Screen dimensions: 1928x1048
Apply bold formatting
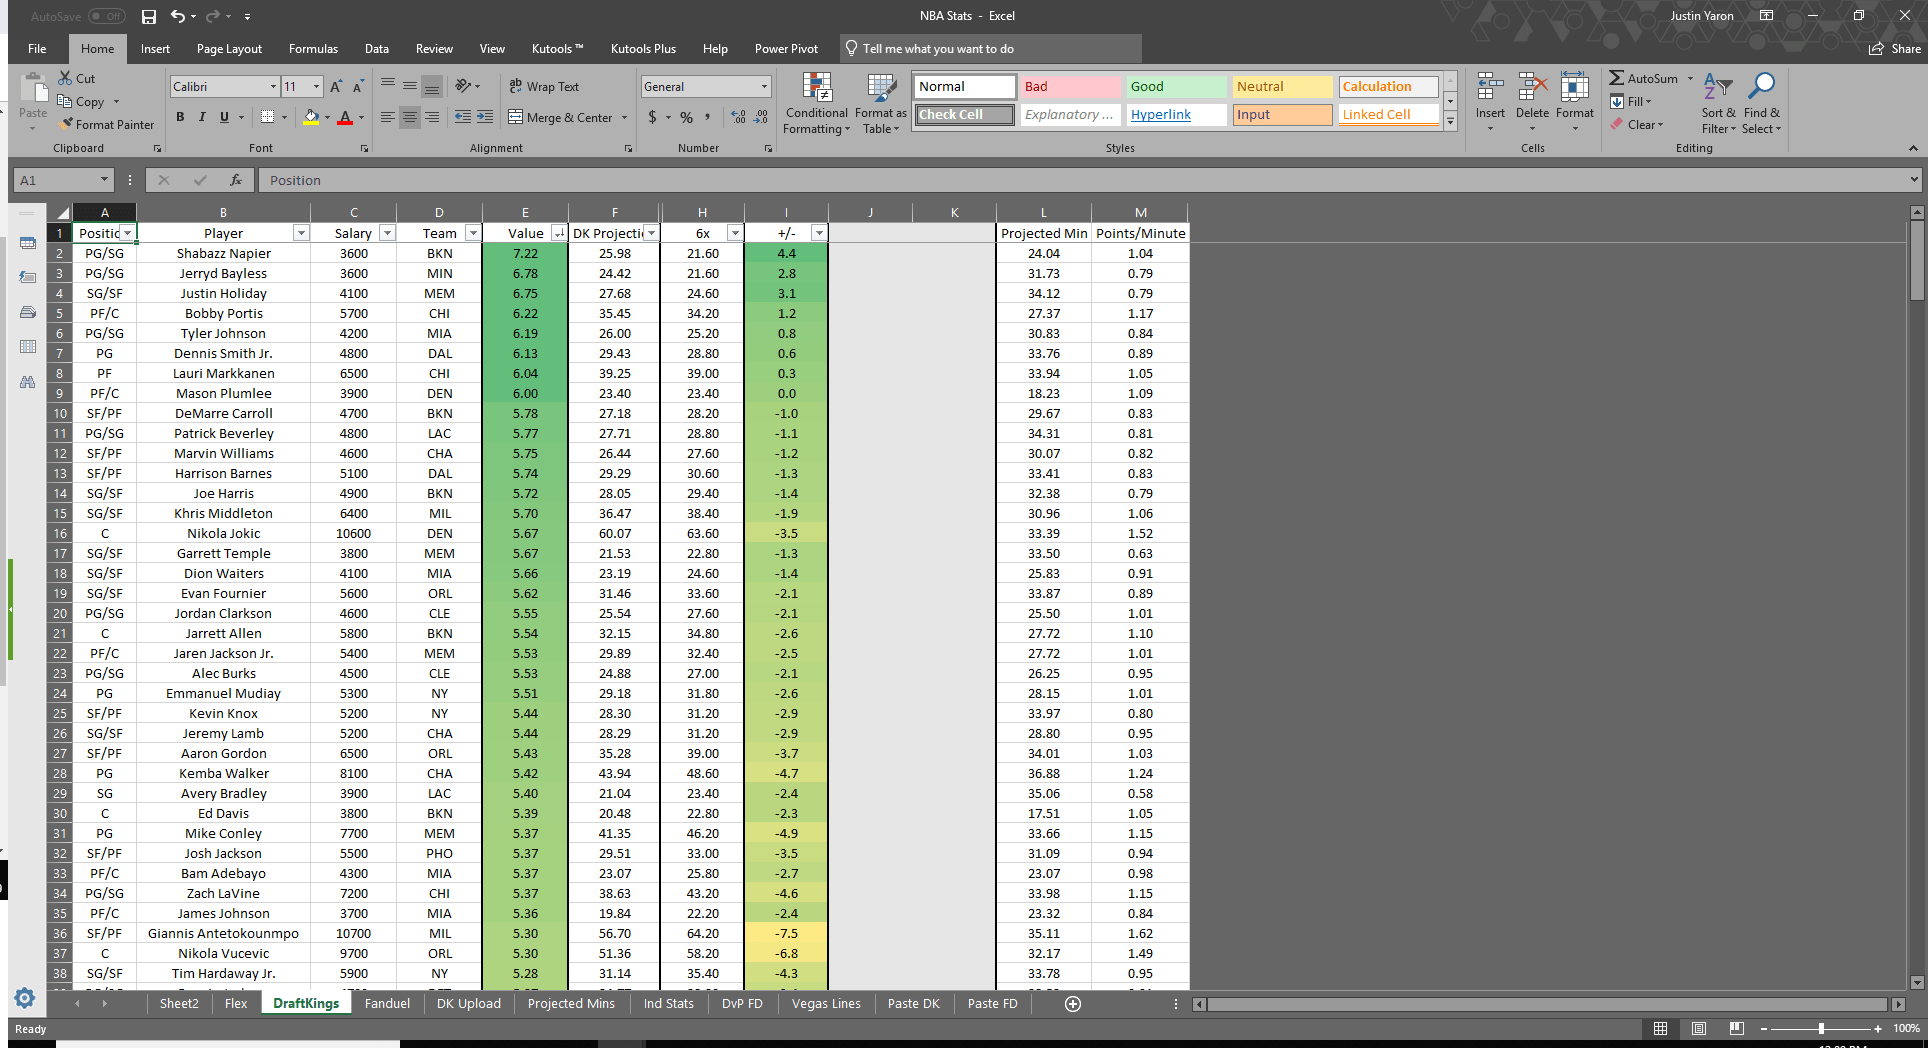pos(180,117)
